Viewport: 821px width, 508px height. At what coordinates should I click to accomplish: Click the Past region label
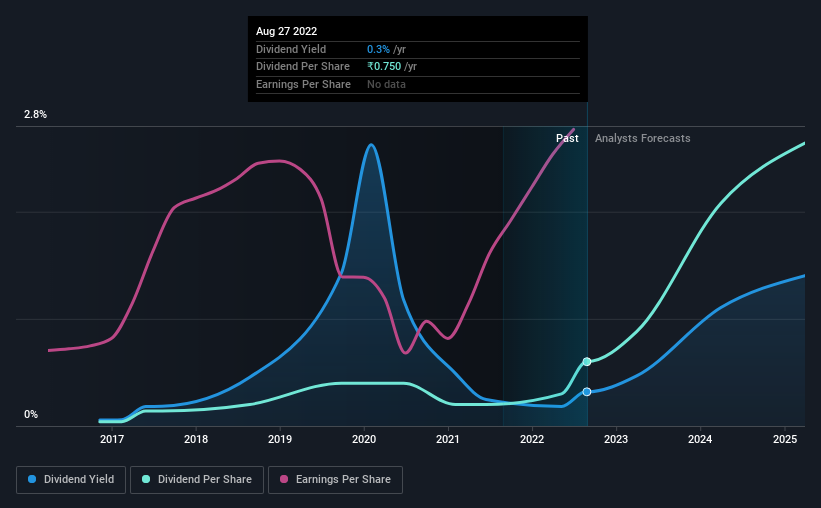567,138
